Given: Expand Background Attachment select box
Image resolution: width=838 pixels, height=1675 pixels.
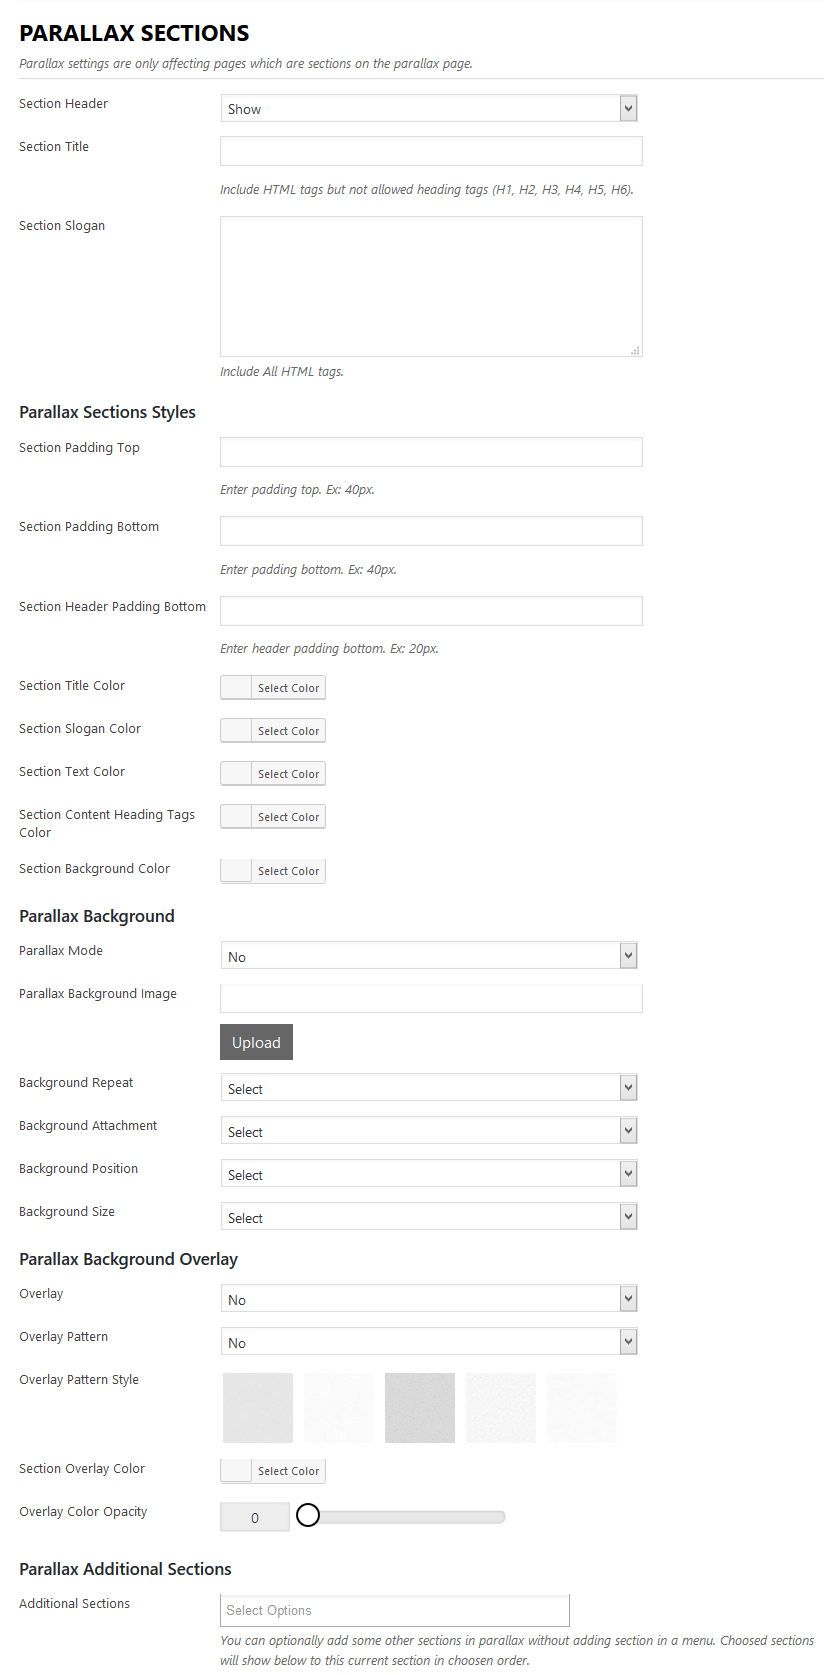Looking at the screenshot, I should tap(428, 1131).
